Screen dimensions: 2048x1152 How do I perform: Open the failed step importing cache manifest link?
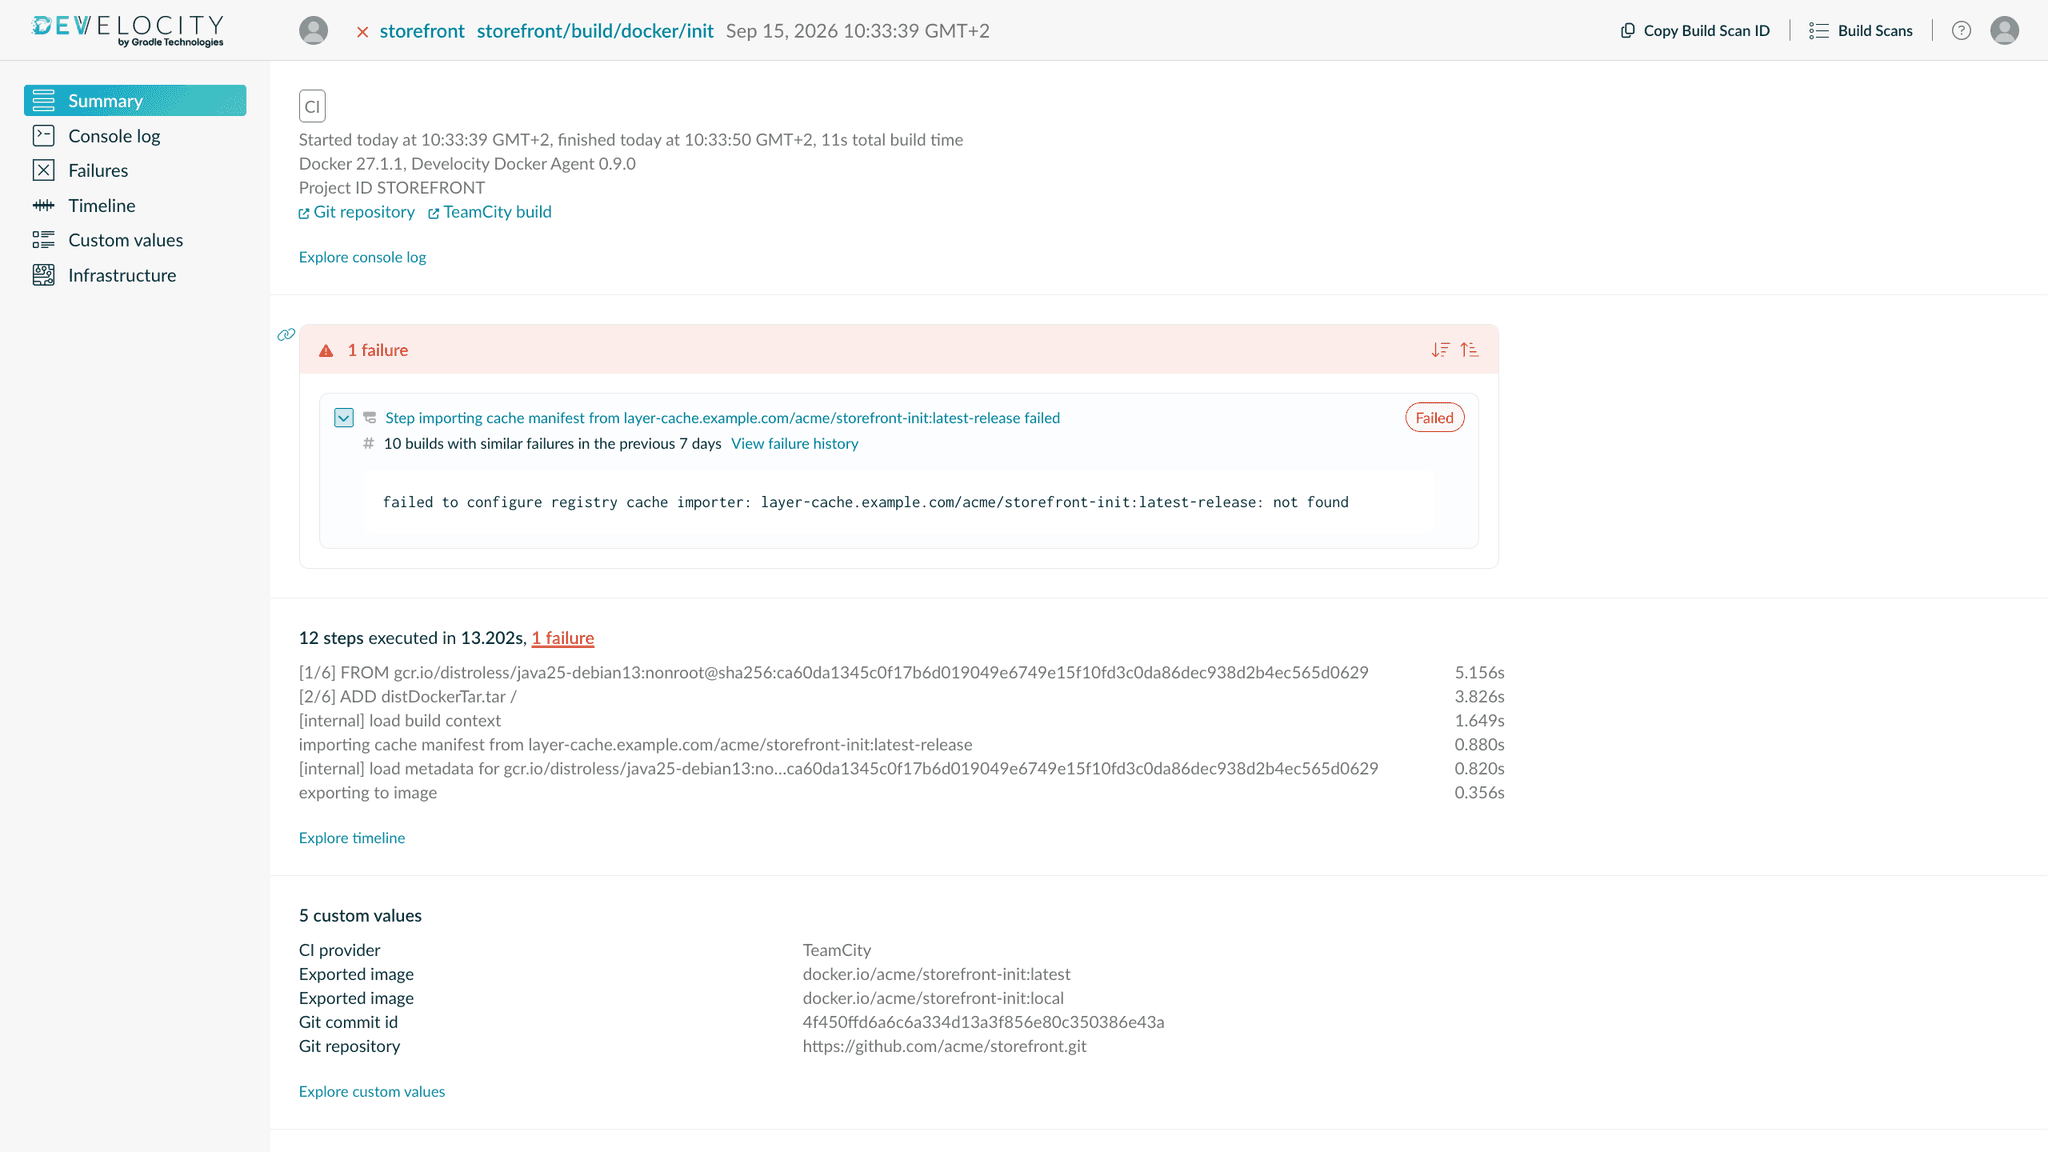(722, 418)
